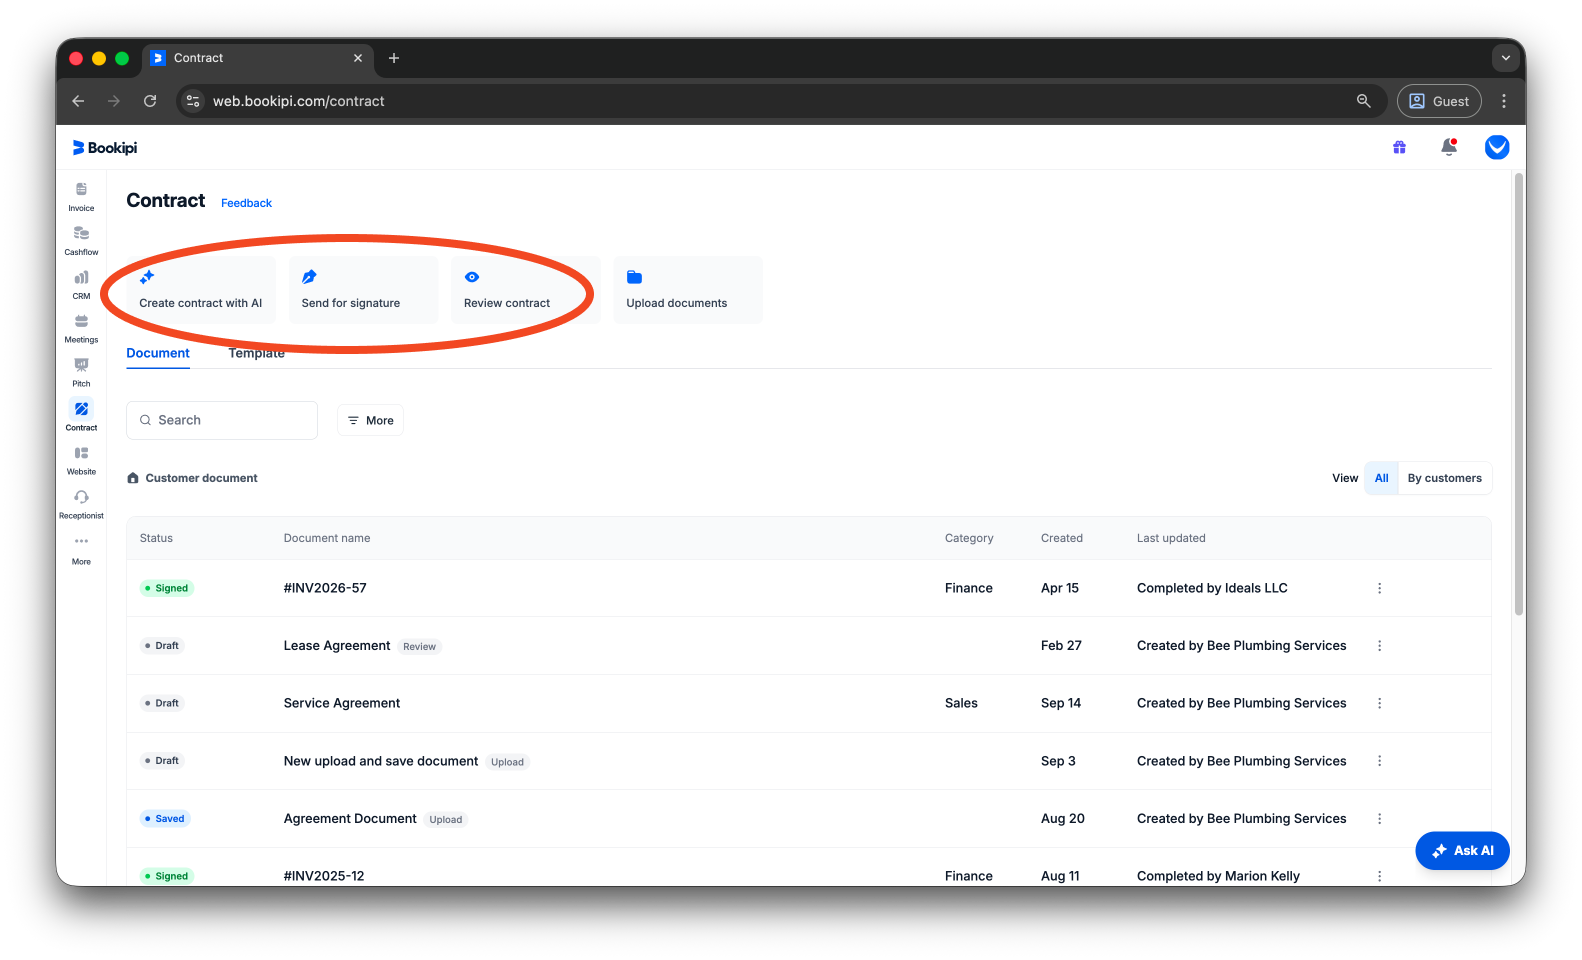The image size is (1582, 960).
Task: Open Cashflow from the sidebar
Action: pos(81,241)
